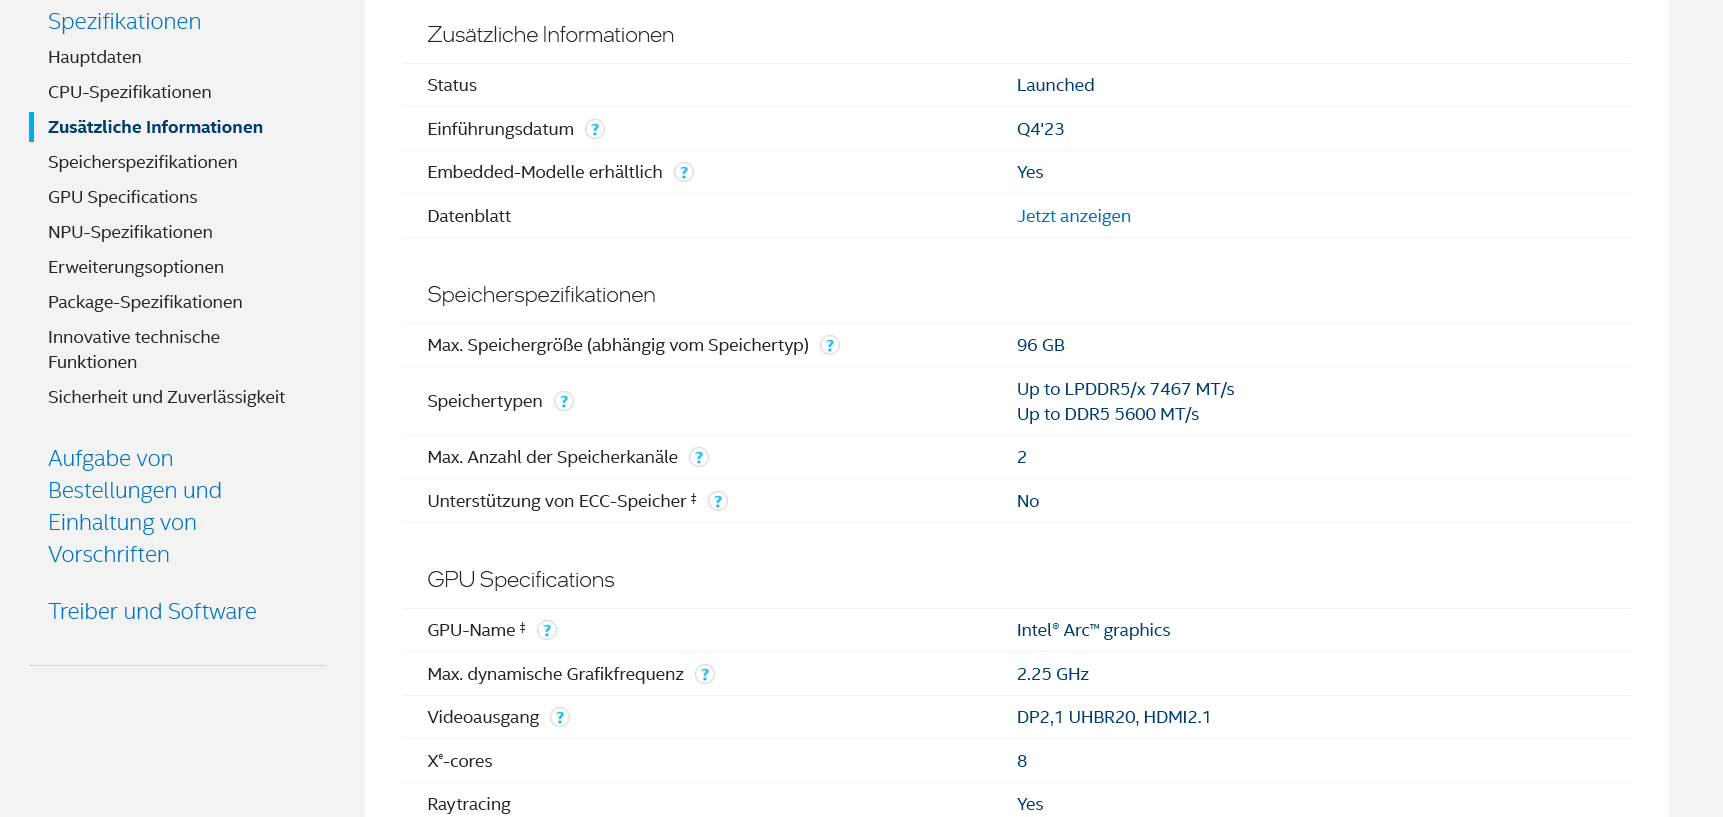Go to Sicherheit und Zuverlässigkeit section
This screenshot has height=817, width=1723.
tap(166, 397)
